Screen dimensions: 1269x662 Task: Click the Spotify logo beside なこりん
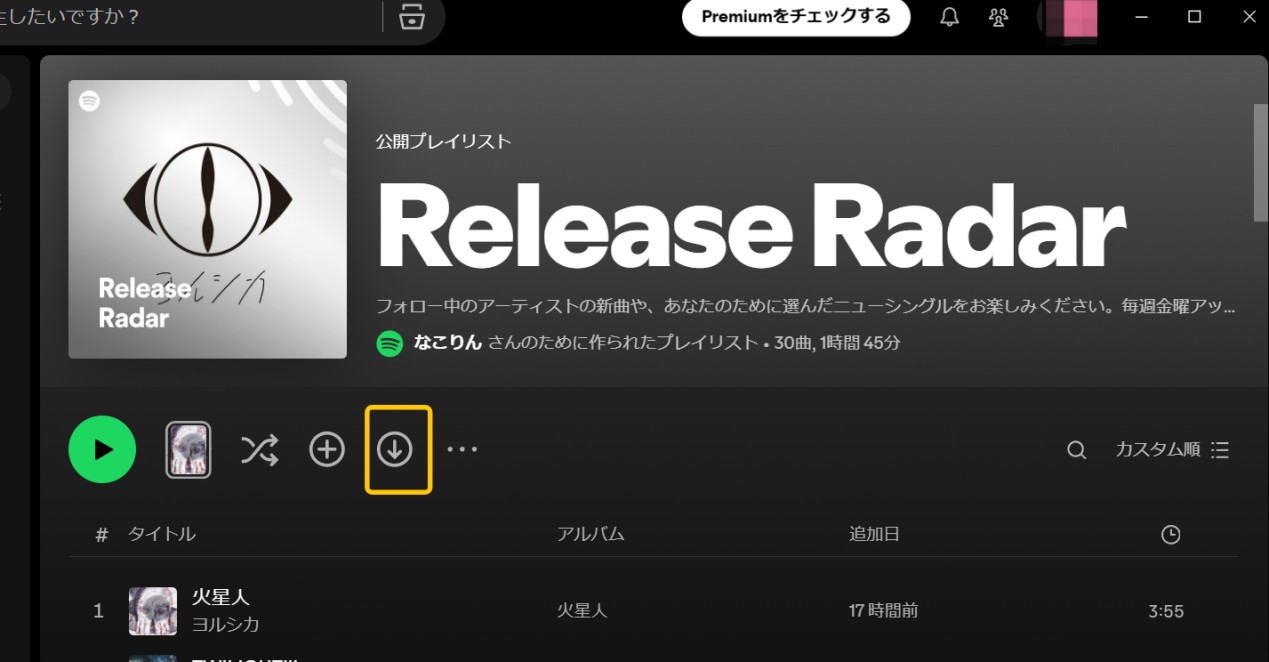point(389,343)
